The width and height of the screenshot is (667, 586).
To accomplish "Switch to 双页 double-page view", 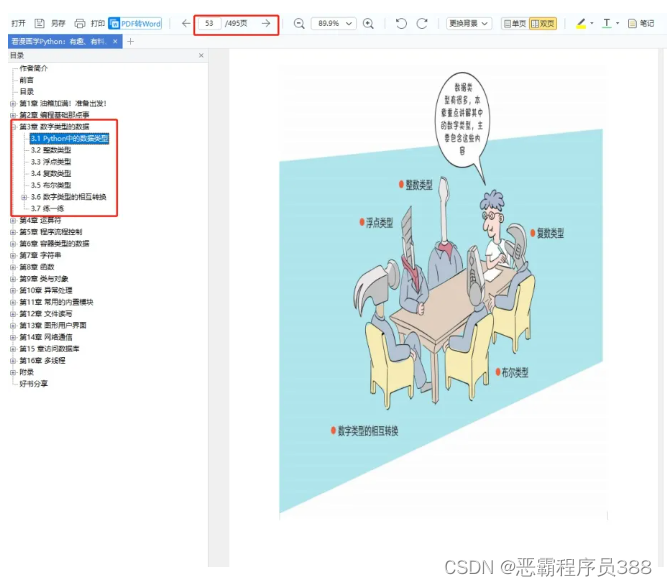I will point(543,23).
